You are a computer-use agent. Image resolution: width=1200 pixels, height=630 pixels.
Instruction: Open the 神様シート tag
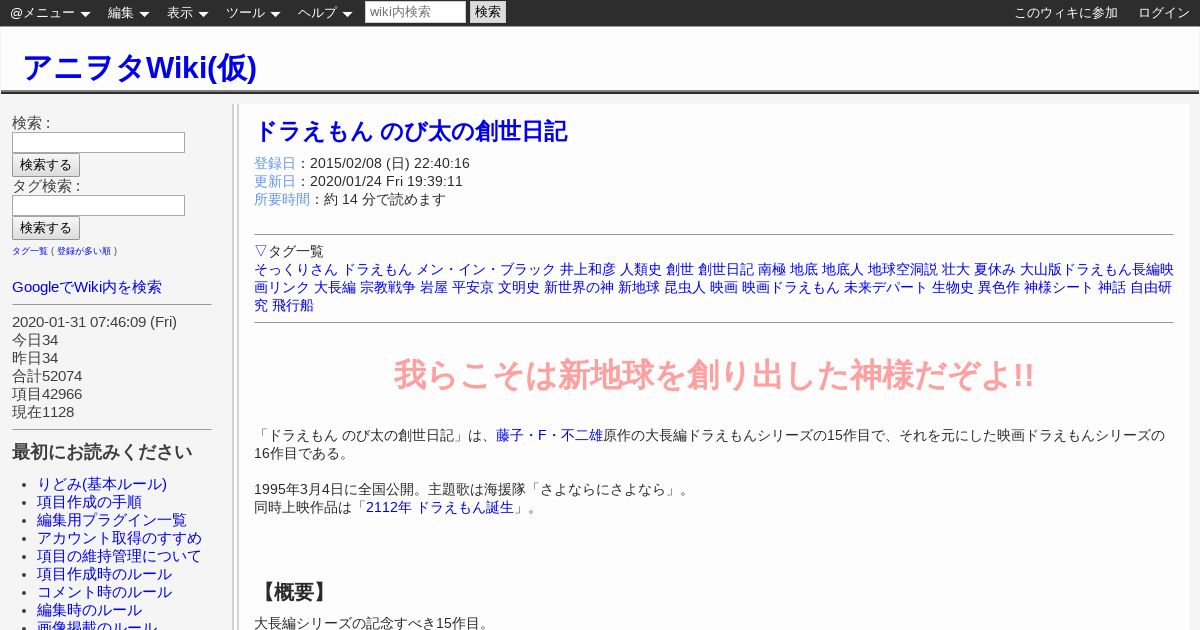(x=1059, y=288)
